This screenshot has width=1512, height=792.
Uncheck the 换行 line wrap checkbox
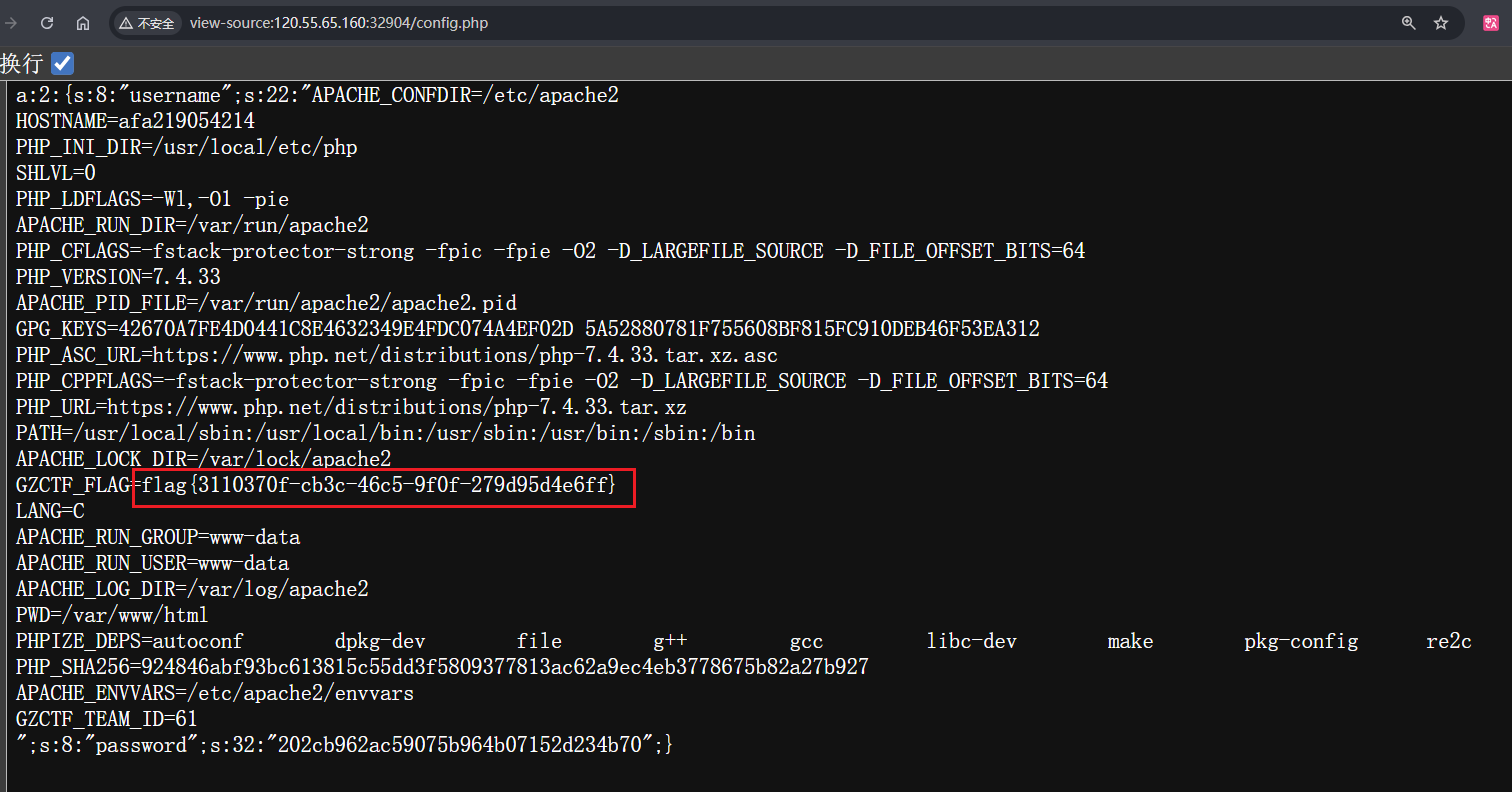pyautogui.click(x=63, y=63)
